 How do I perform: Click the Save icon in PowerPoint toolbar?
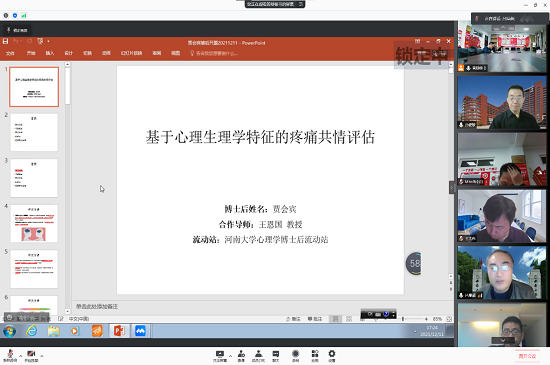[x=6, y=41]
